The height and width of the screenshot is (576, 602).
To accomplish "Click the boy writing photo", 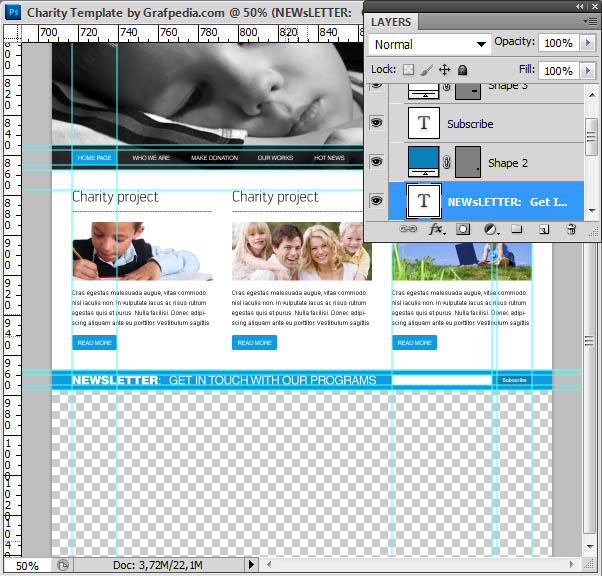I will click(142, 251).
